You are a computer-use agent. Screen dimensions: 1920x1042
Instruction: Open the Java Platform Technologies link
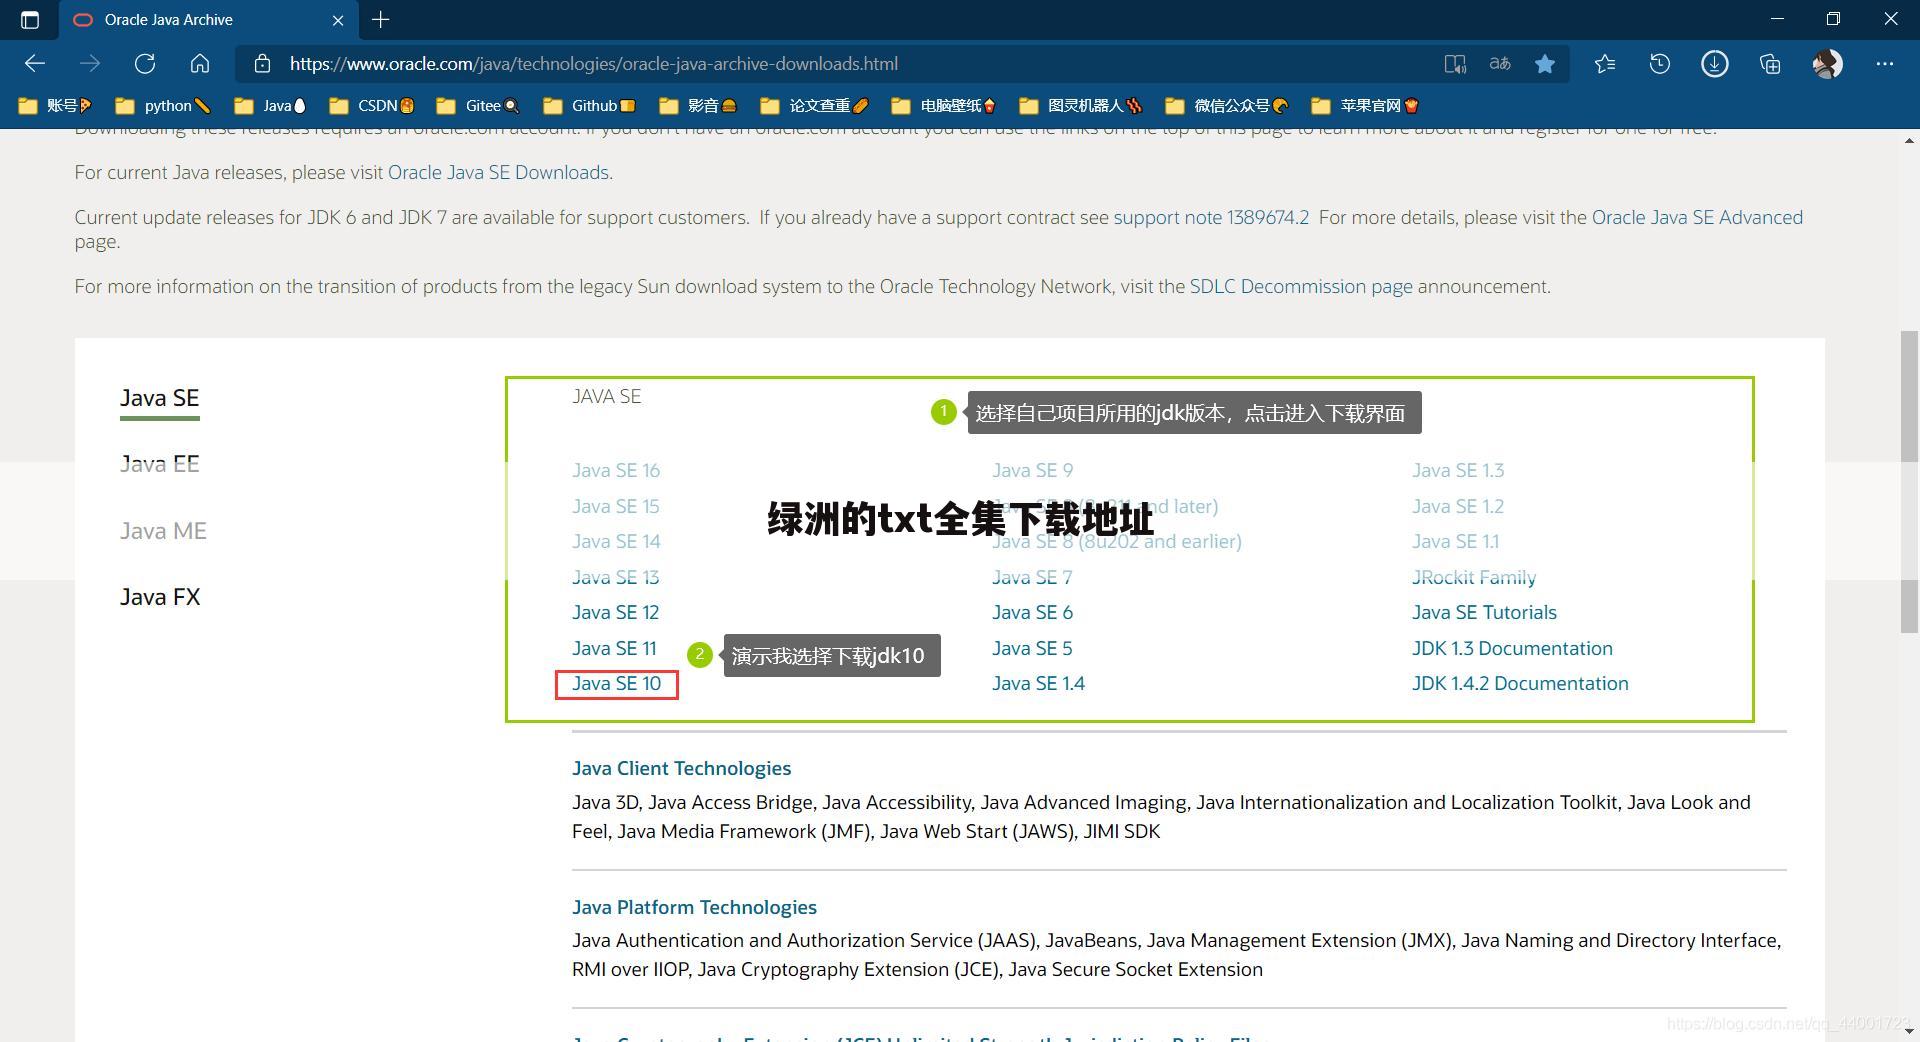click(694, 907)
